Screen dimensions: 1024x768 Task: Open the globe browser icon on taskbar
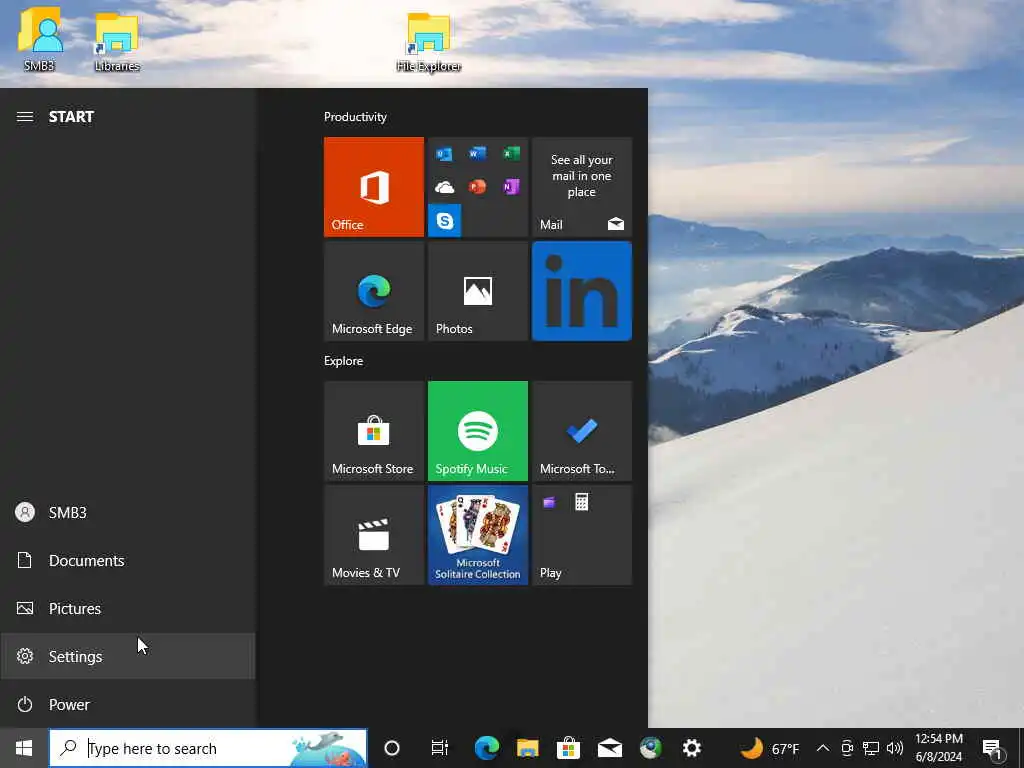point(650,748)
